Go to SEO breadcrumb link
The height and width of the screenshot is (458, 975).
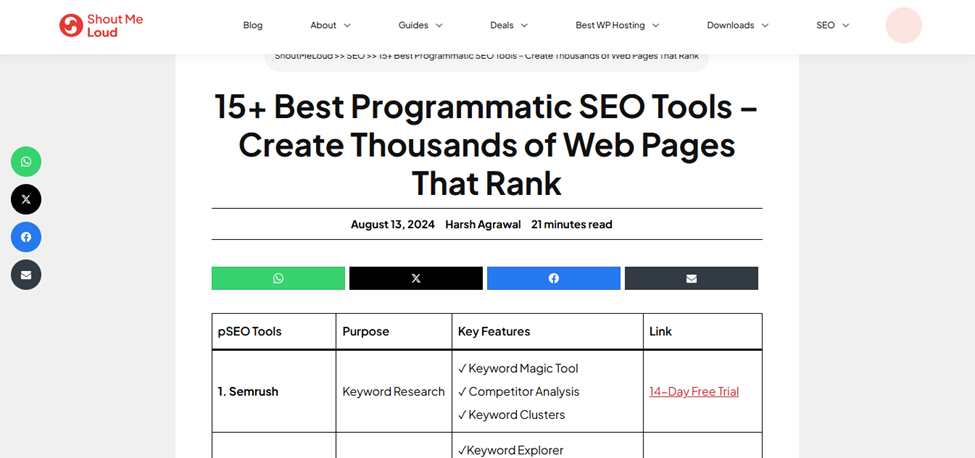click(x=356, y=56)
